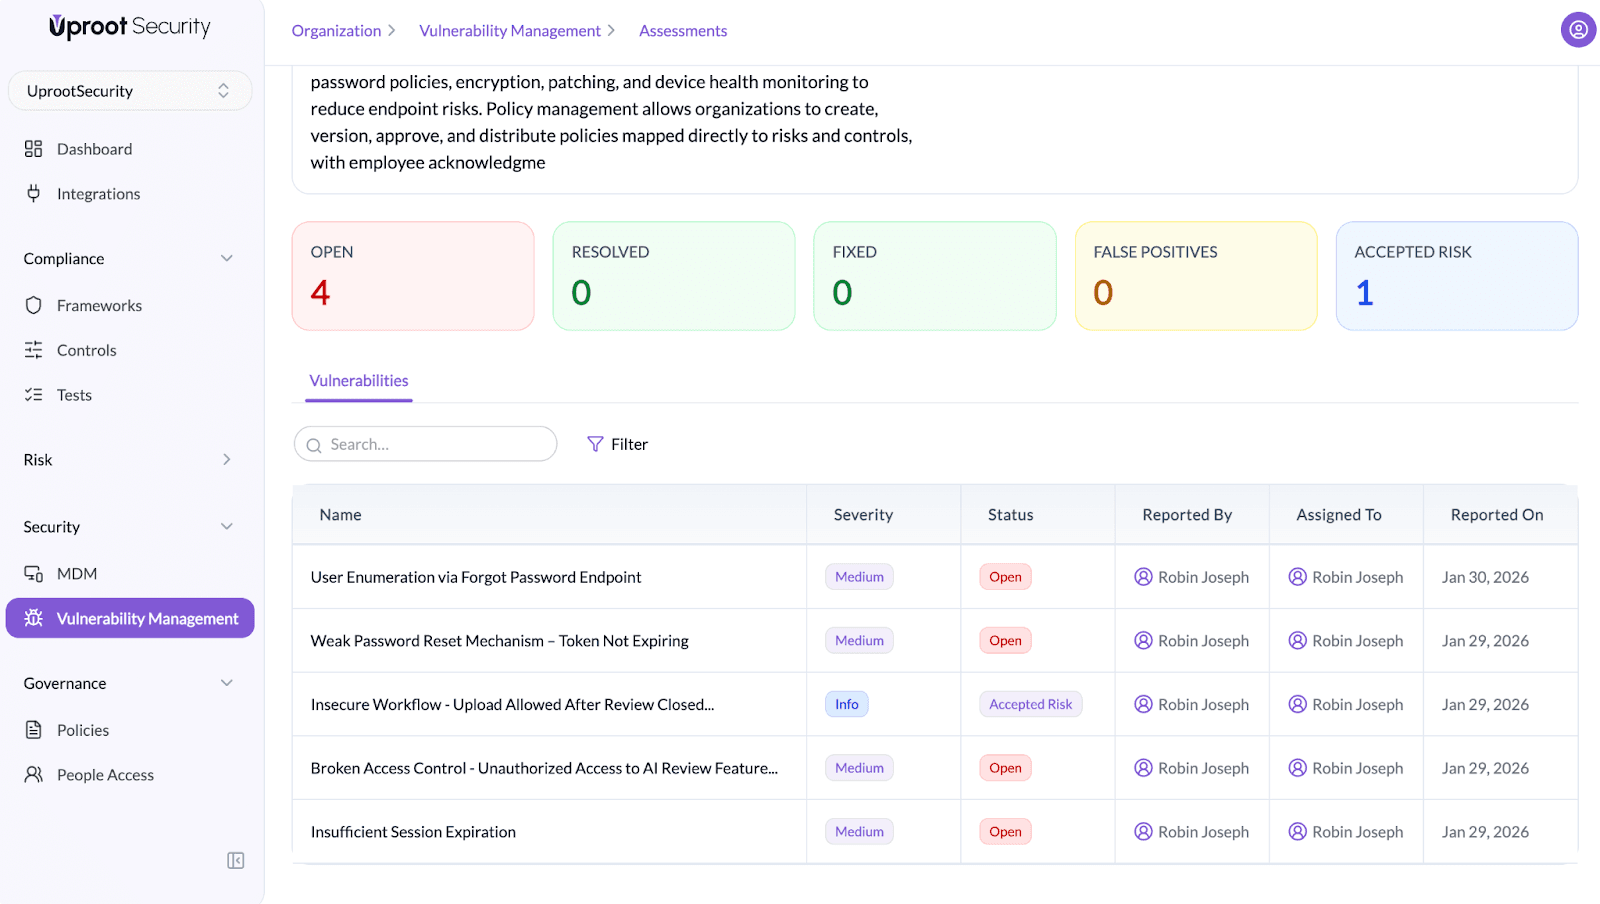Viewport: 1600px width, 904px height.
Task: Collapse the Compliance section
Action: click(227, 259)
